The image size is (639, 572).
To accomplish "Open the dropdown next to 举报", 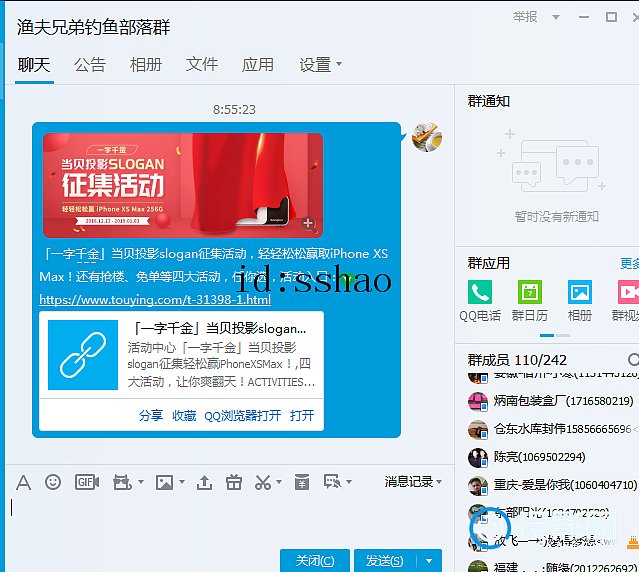I will (x=555, y=17).
